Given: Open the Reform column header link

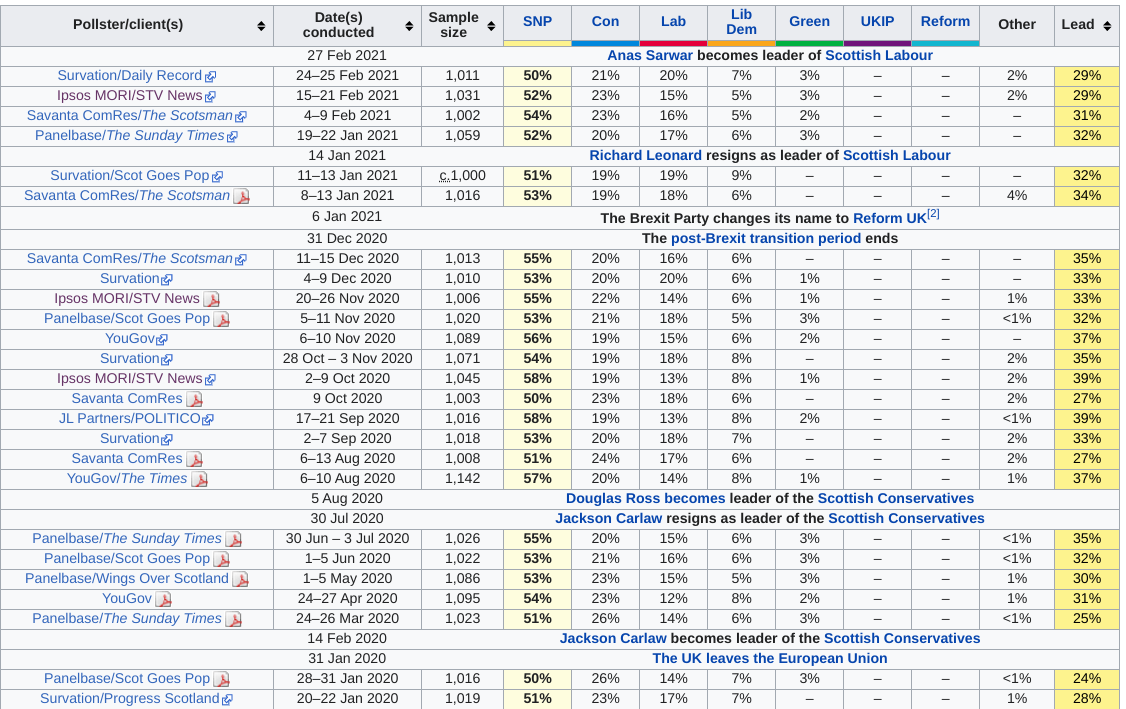Looking at the screenshot, I should tap(945, 22).
